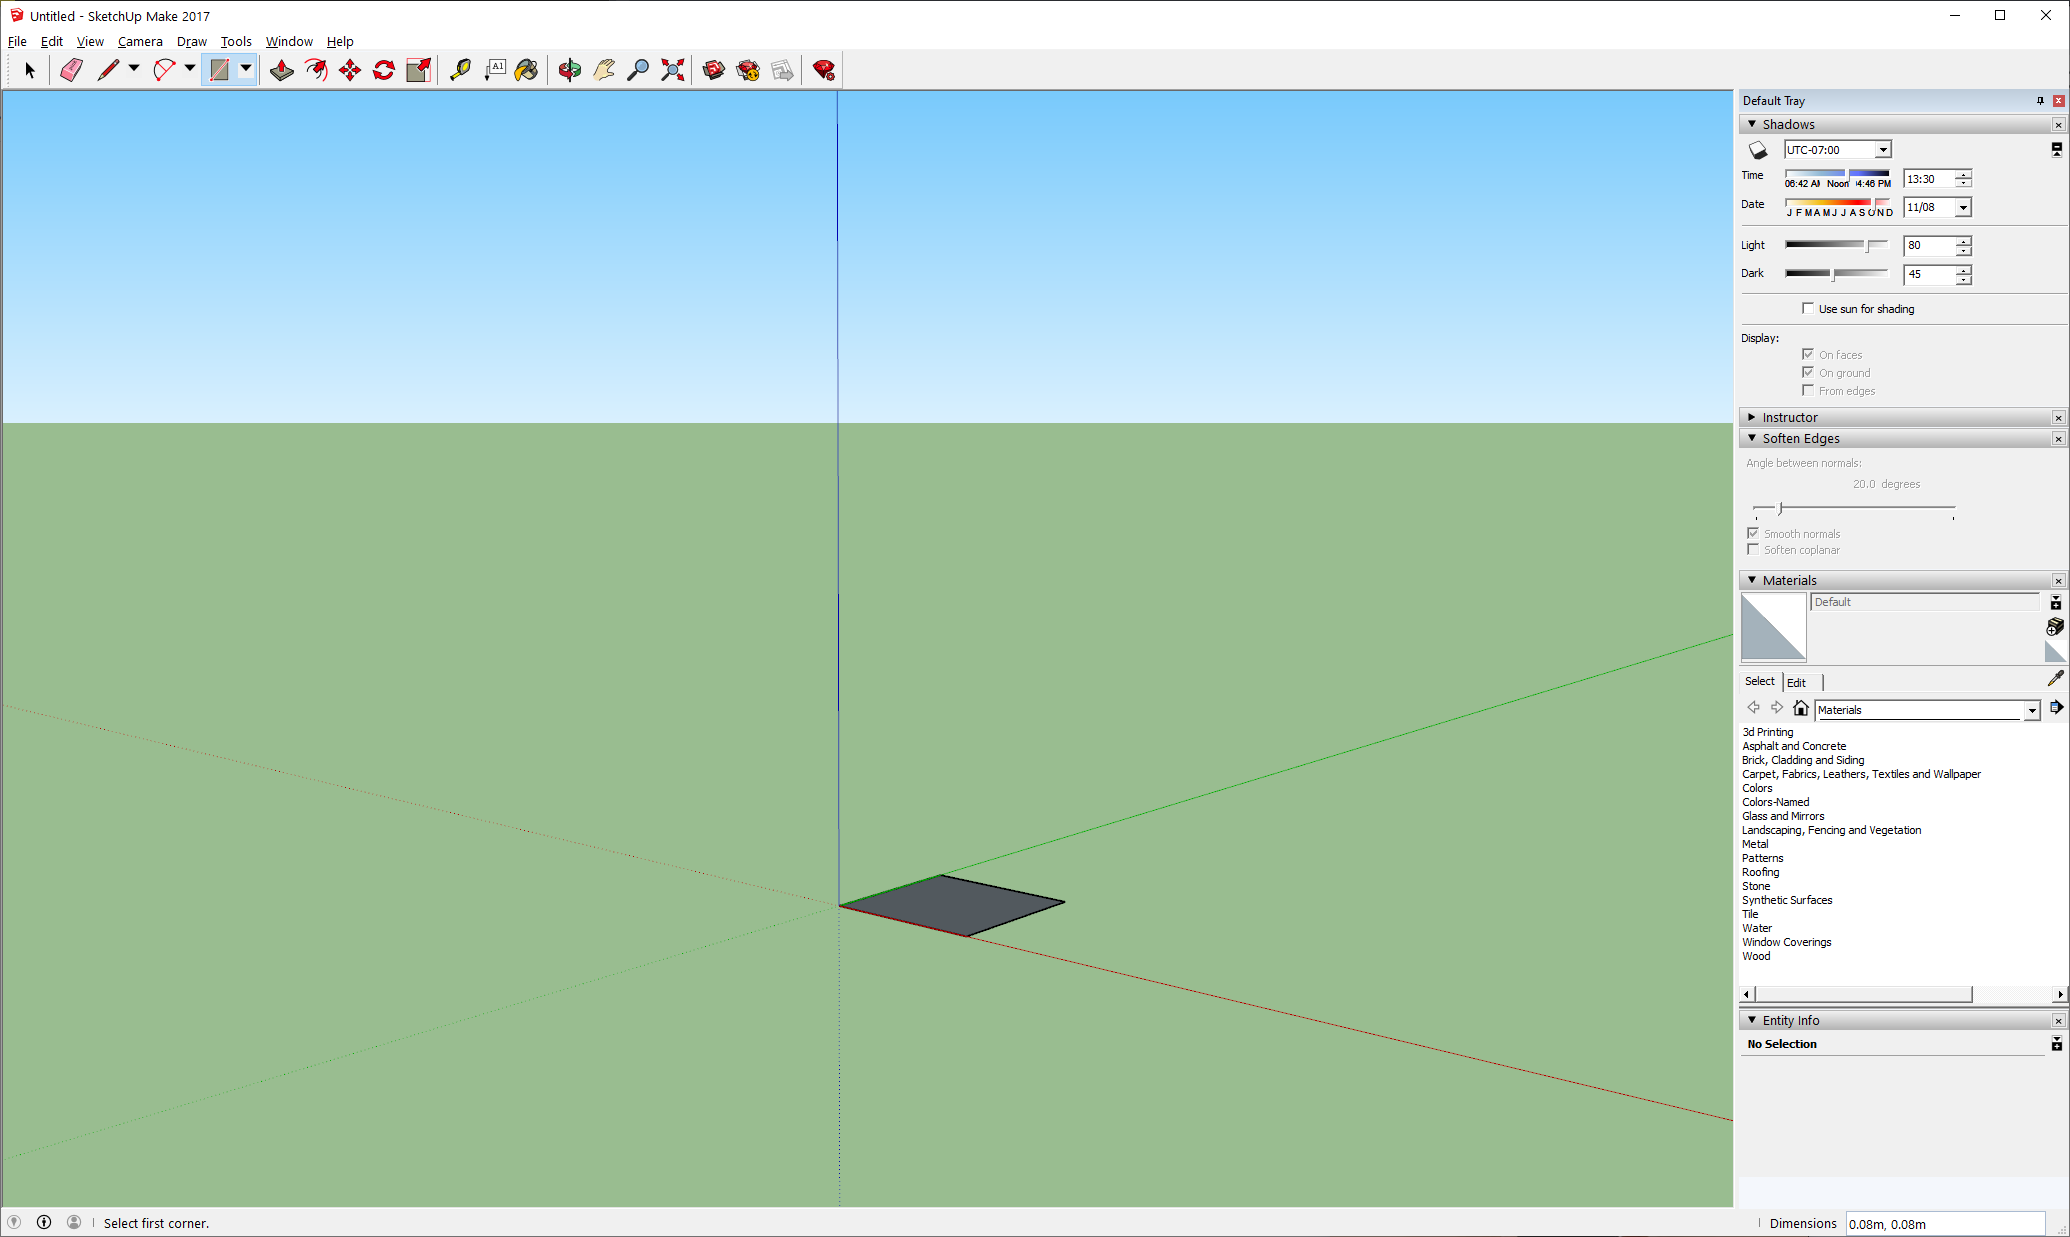Toggle the show shadows button
Viewport: 2070px width, 1237px height.
point(1758,150)
